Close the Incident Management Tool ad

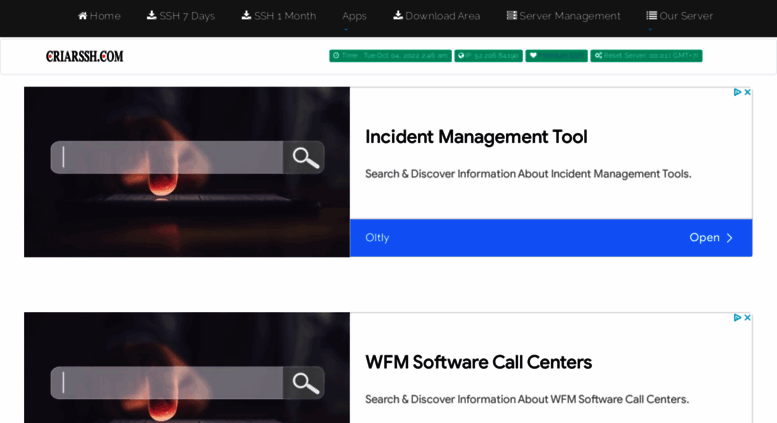[x=747, y=92]
